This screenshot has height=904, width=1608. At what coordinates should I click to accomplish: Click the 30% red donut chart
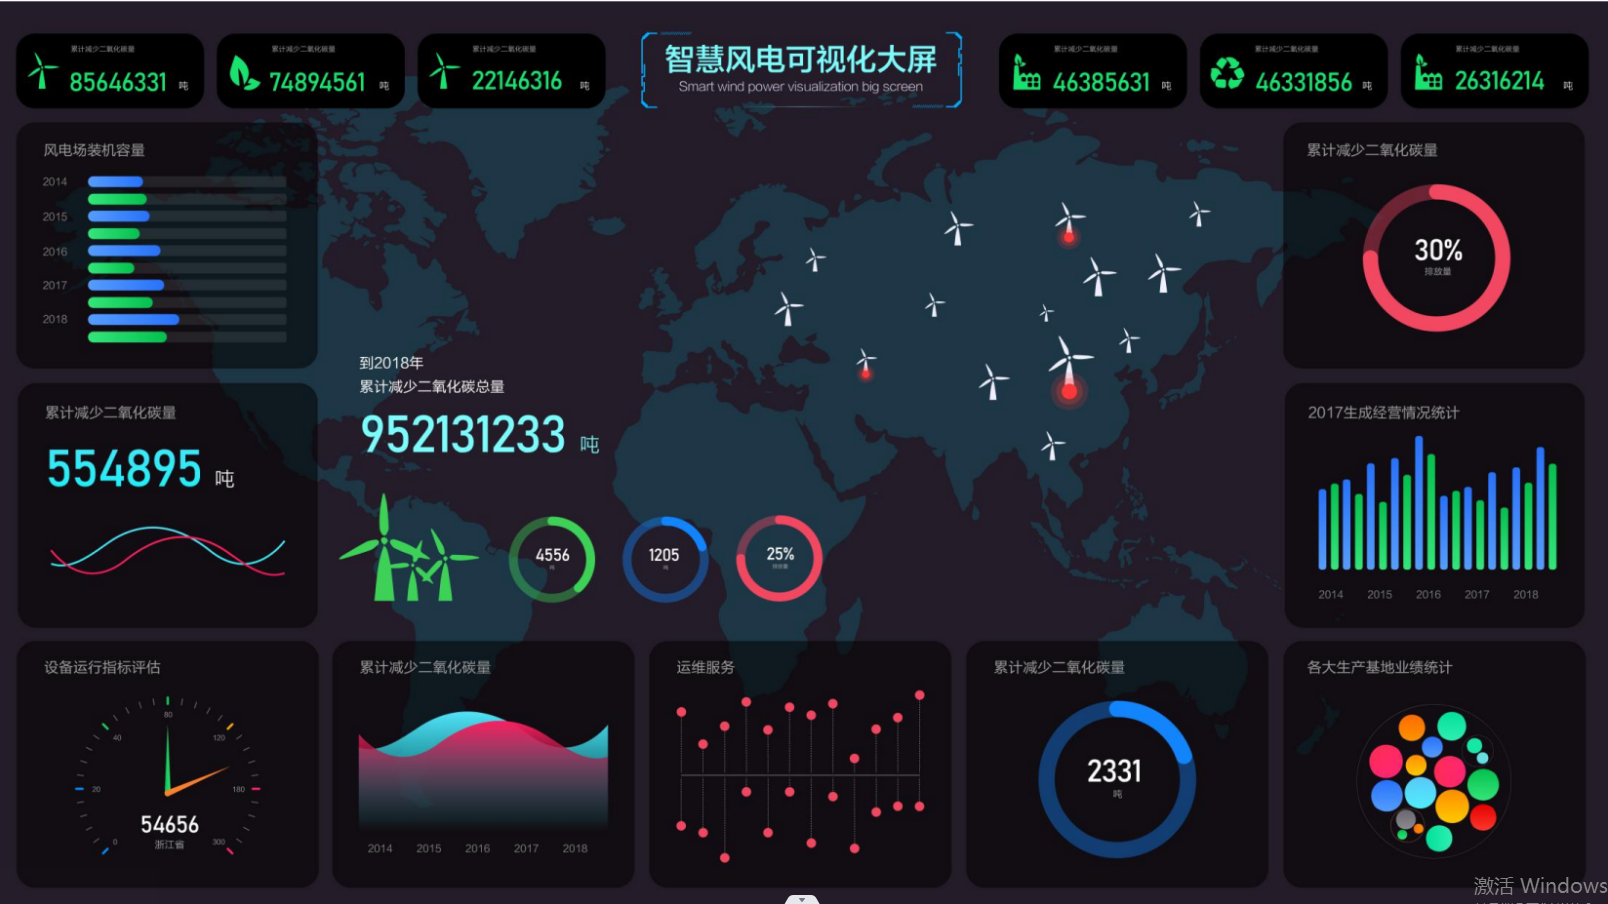1437,257
